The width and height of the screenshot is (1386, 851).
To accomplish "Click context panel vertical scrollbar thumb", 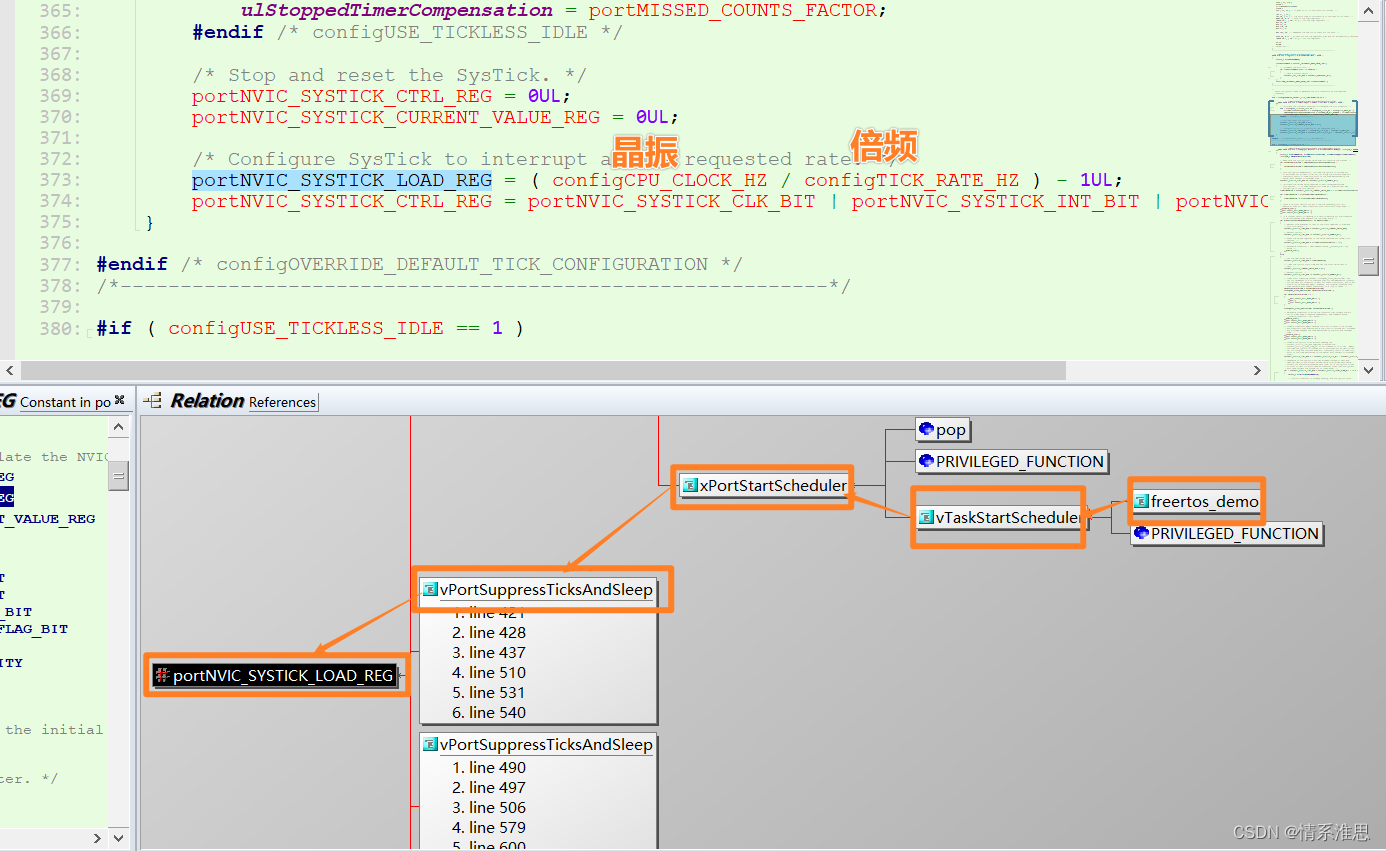I will click(119, 475).
